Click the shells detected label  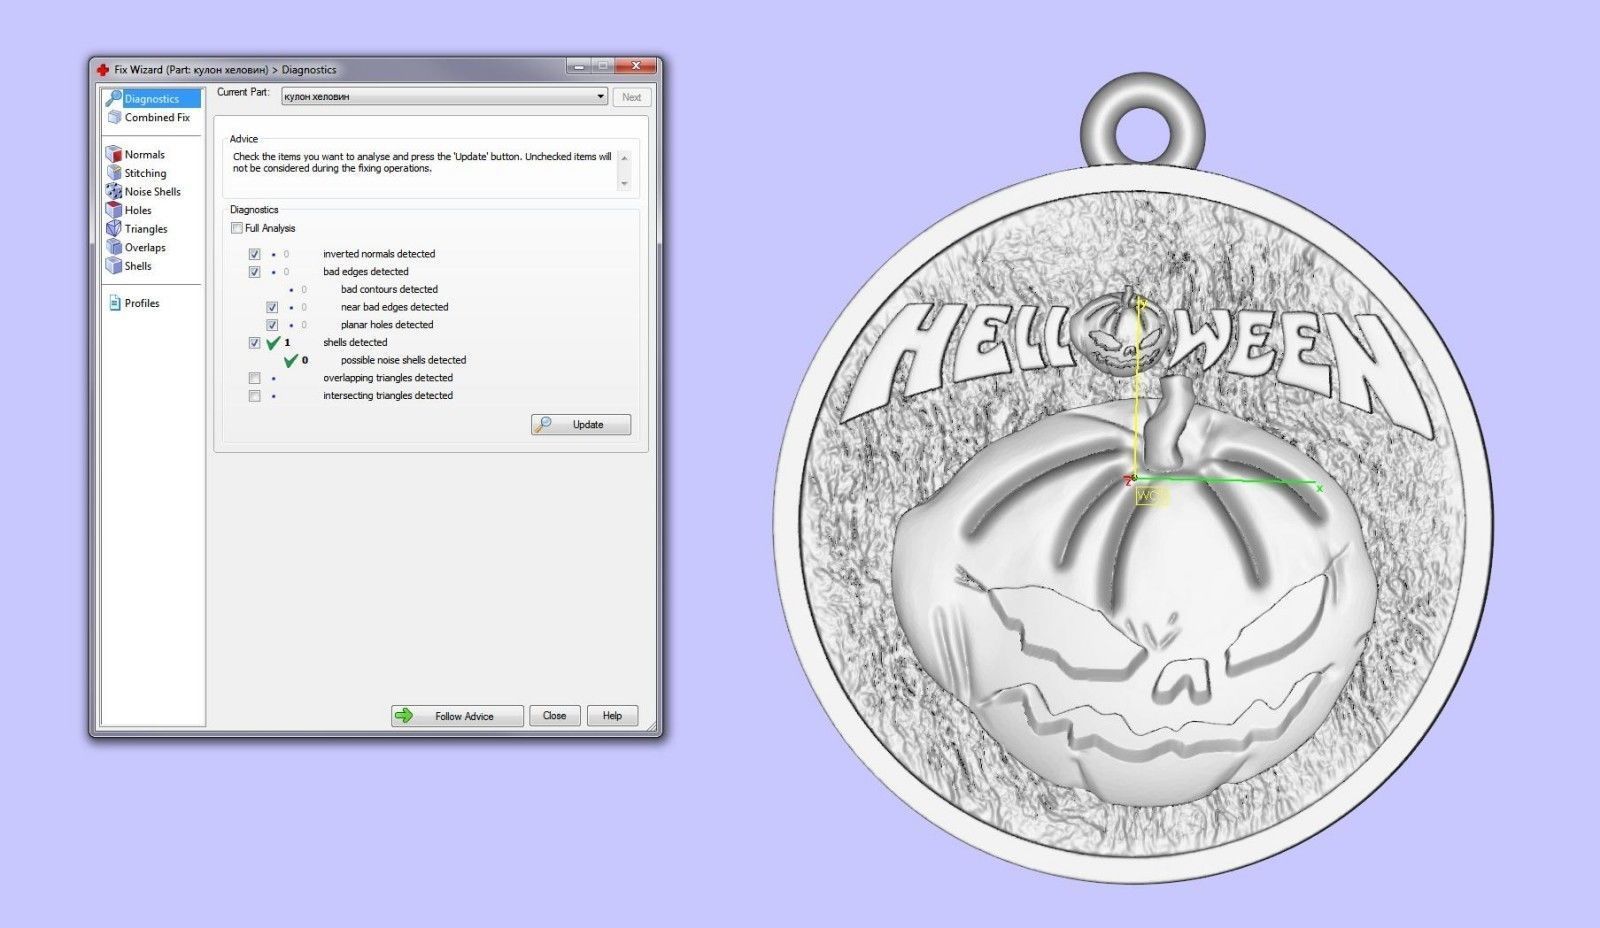(355, 342)
